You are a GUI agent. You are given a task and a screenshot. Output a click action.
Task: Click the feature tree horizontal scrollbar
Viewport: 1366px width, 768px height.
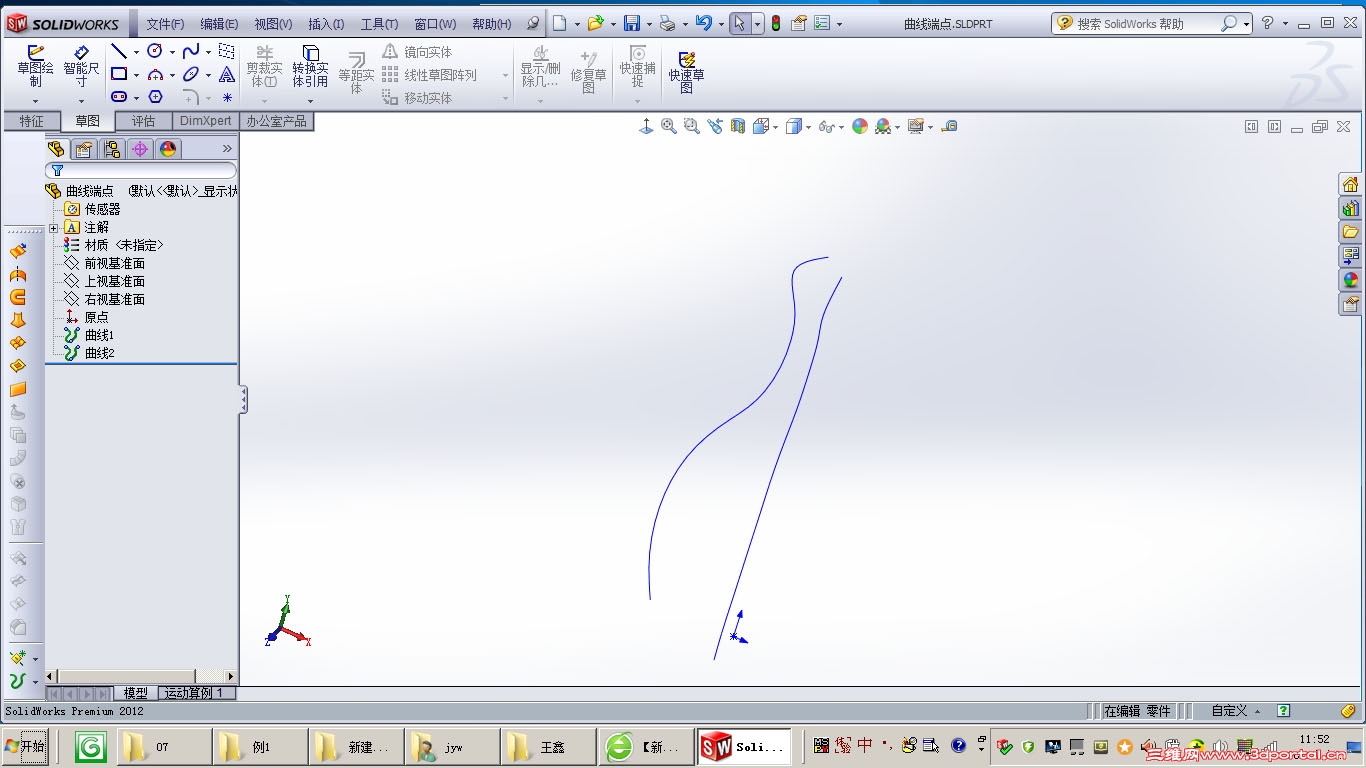pos(141,677)
